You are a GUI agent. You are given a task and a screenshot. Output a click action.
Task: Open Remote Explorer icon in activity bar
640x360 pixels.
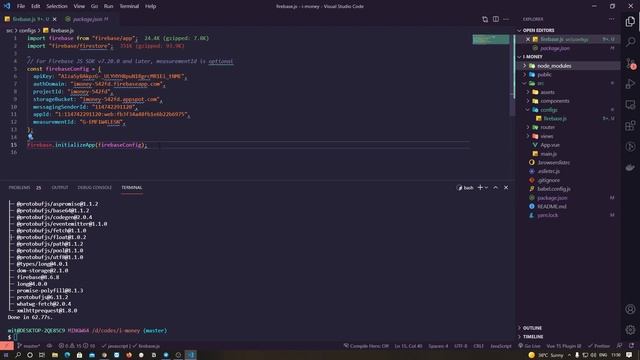point(630,105)
